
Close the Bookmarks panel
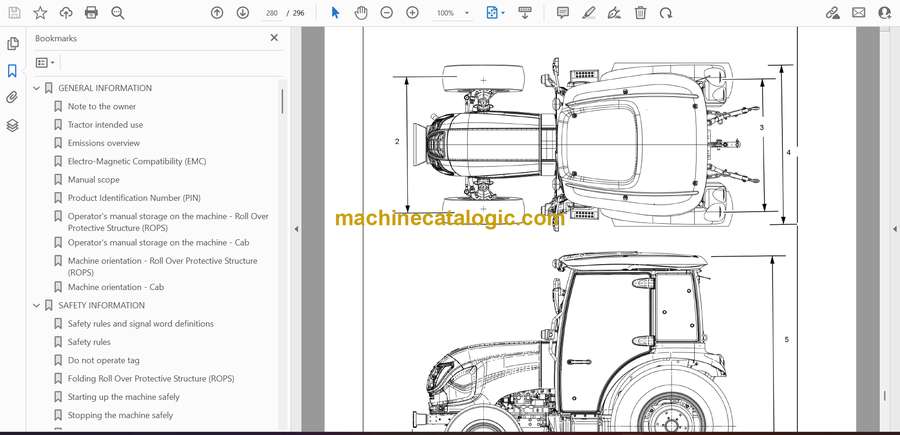(x=274, y=38)
